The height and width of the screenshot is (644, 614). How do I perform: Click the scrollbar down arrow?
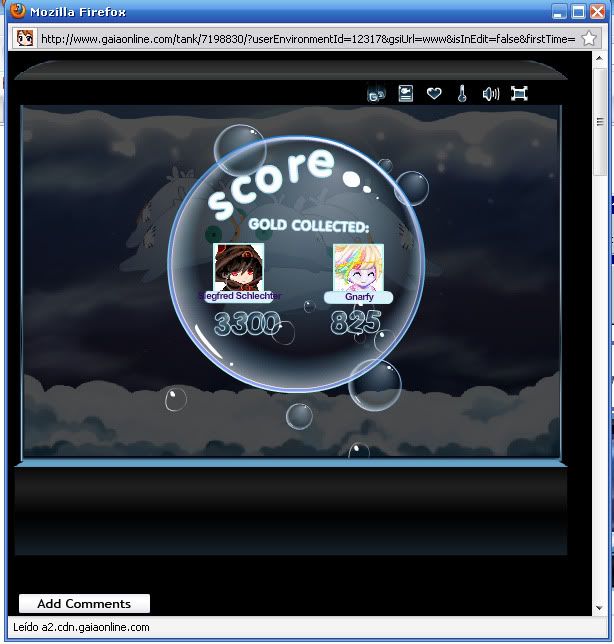(600, 608)
